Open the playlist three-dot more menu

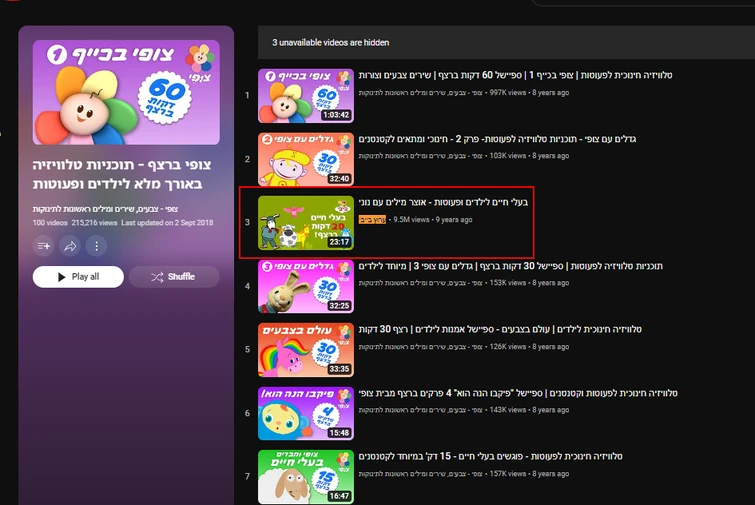[96, 246]
